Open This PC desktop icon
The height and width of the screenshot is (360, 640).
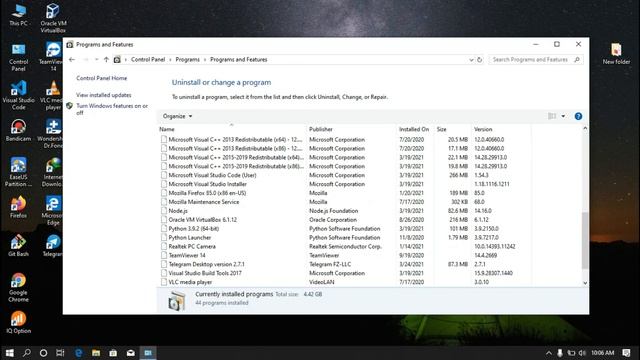[x=18, y=15]
